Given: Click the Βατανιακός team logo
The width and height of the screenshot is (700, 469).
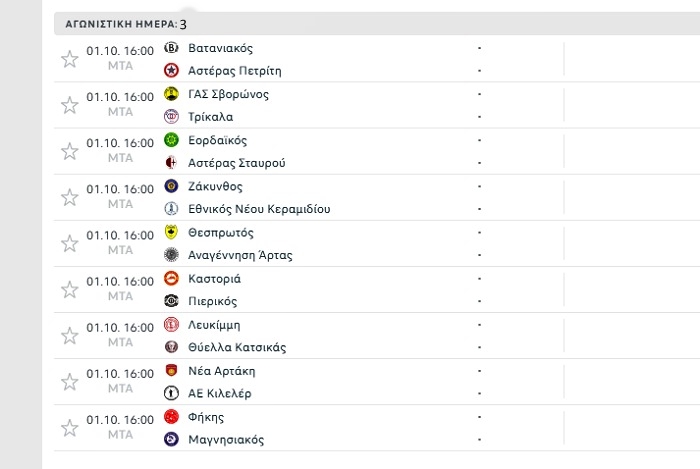Looking at the screenshot, I should [171, 47].
